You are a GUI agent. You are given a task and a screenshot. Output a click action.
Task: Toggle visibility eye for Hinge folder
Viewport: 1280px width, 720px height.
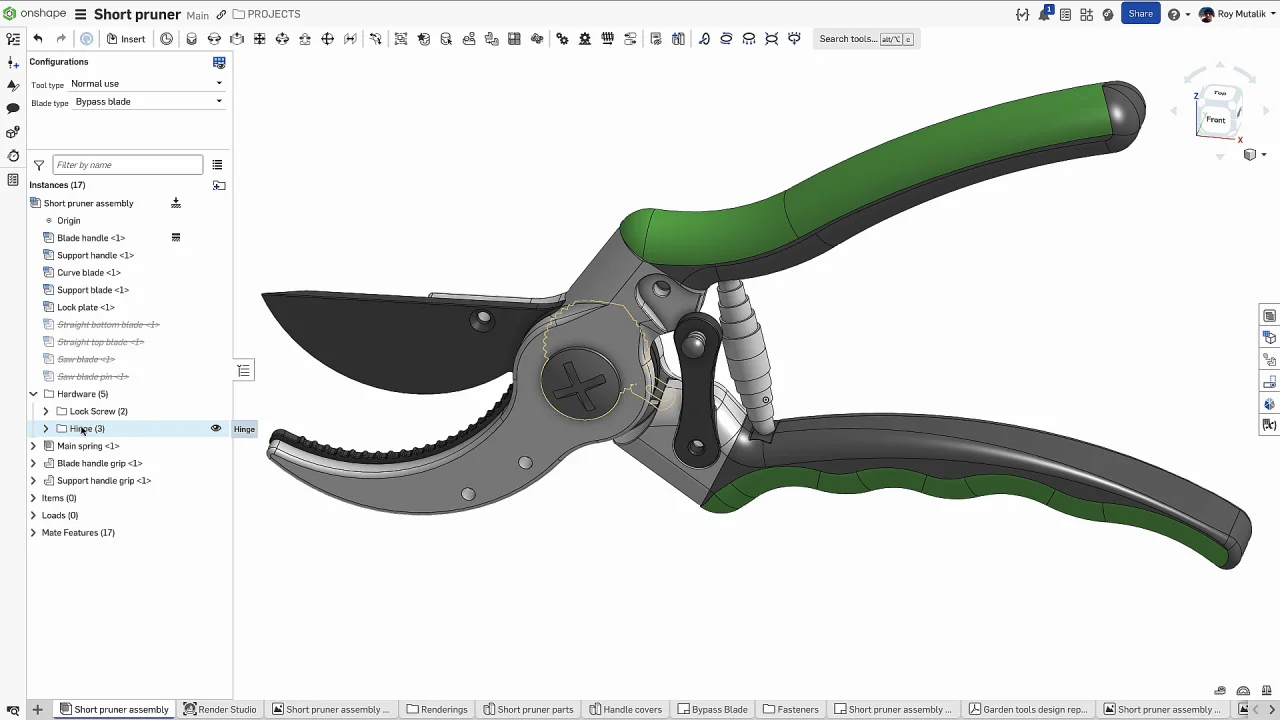tap(215, 429)
